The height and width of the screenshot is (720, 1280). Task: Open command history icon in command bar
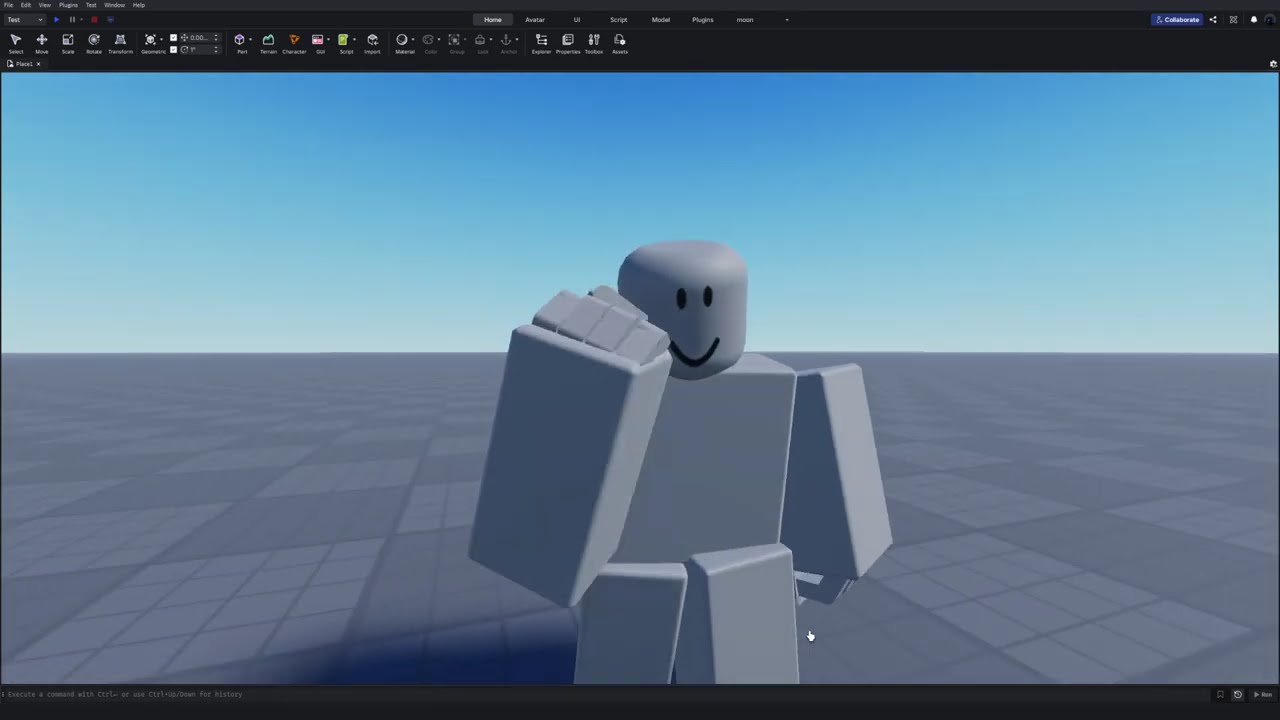tap(1237, 694)
